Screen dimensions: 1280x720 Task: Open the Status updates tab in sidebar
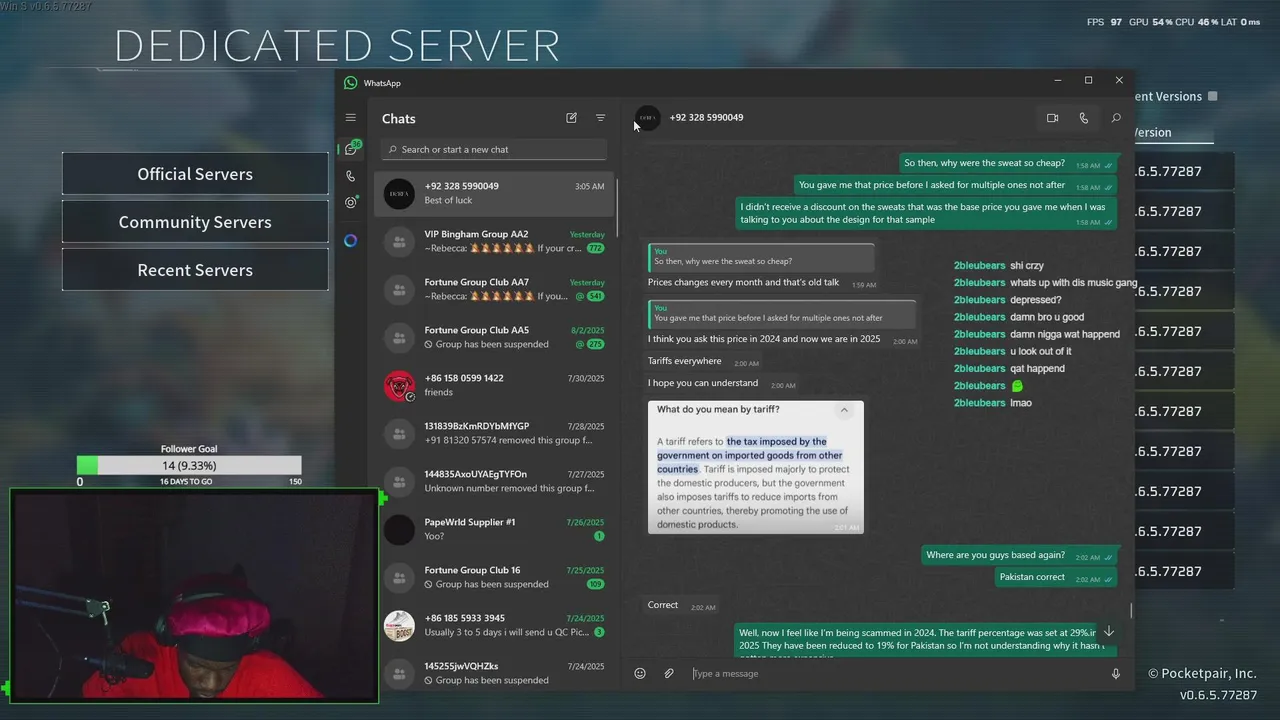pos(351,202)
